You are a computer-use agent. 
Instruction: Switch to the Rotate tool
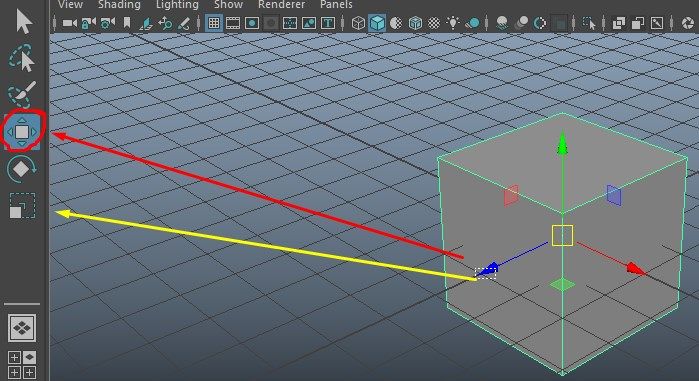coord(21,169)
